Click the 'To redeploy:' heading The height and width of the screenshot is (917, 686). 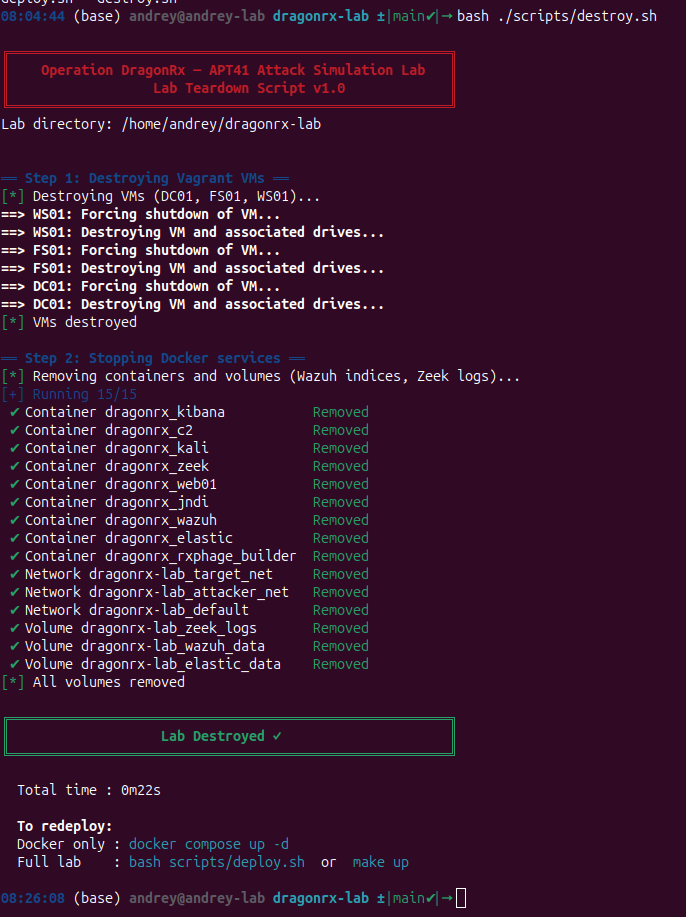coord(64,826)
